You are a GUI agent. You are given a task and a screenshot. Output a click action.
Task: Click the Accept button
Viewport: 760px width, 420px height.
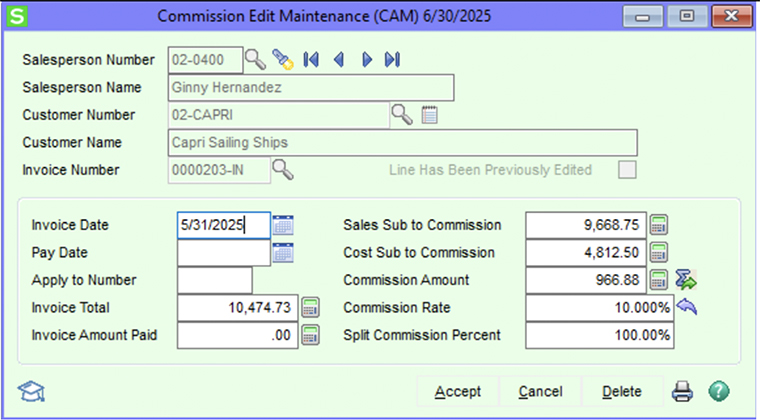pos(458,391)
